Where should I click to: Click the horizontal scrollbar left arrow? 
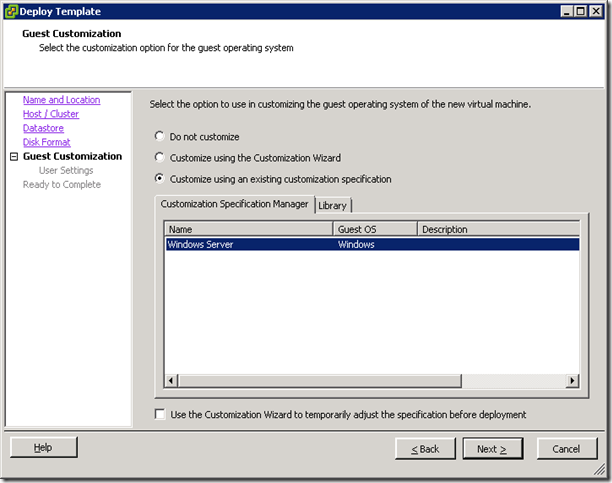tap(171, 380)
